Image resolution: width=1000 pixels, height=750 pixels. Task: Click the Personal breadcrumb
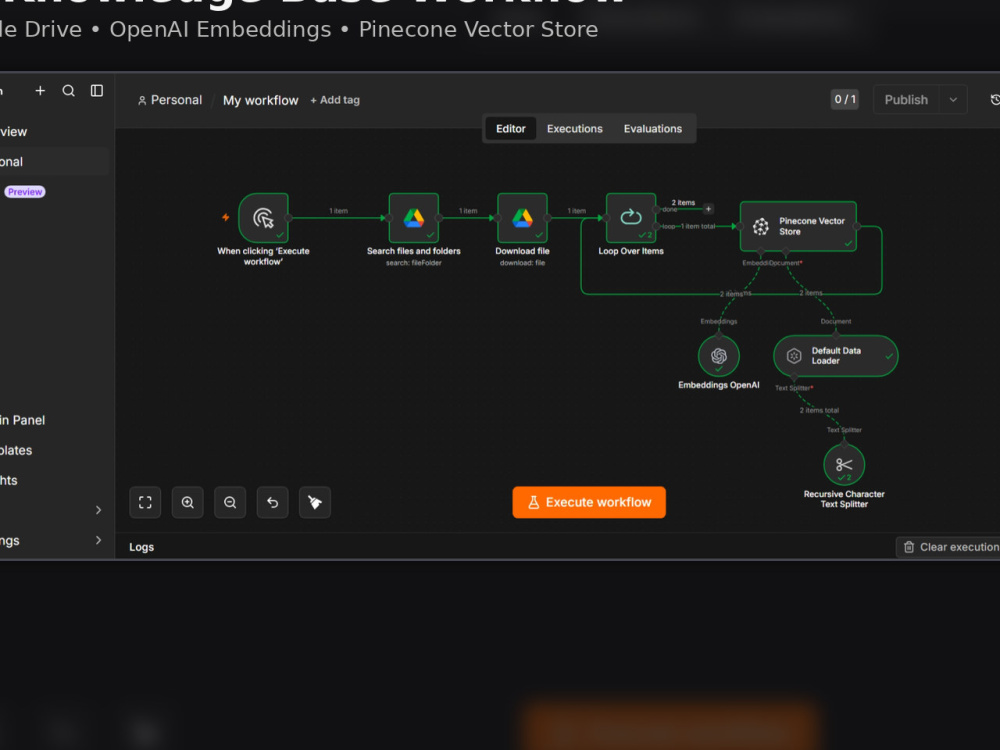(x=170, y=100)
